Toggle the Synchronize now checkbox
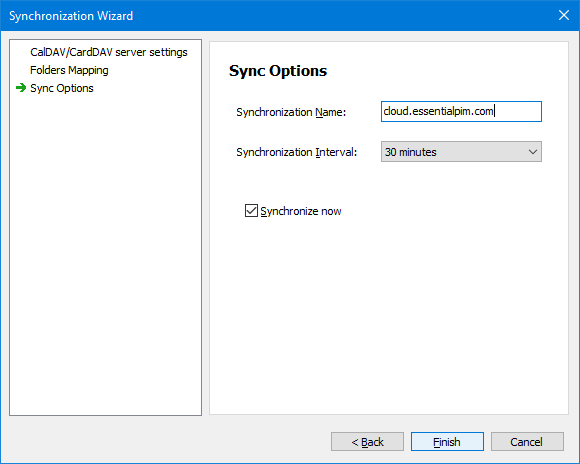Viewport: 580px width, 464px height. (x=251, y=211)
